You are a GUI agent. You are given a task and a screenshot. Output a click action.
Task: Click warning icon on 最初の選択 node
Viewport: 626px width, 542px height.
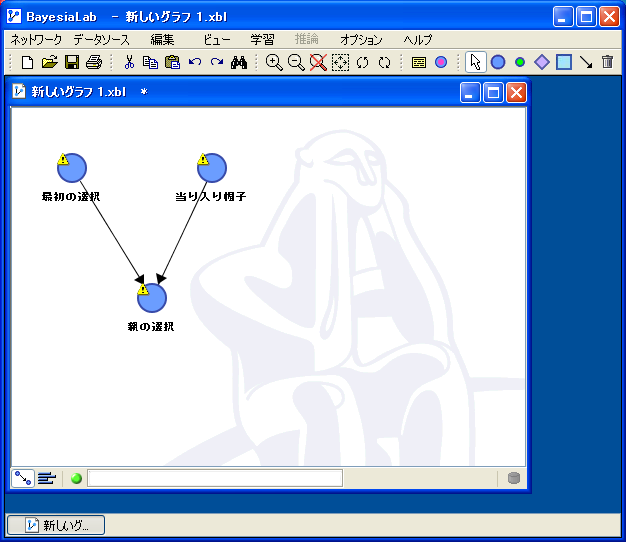(63, 159)
